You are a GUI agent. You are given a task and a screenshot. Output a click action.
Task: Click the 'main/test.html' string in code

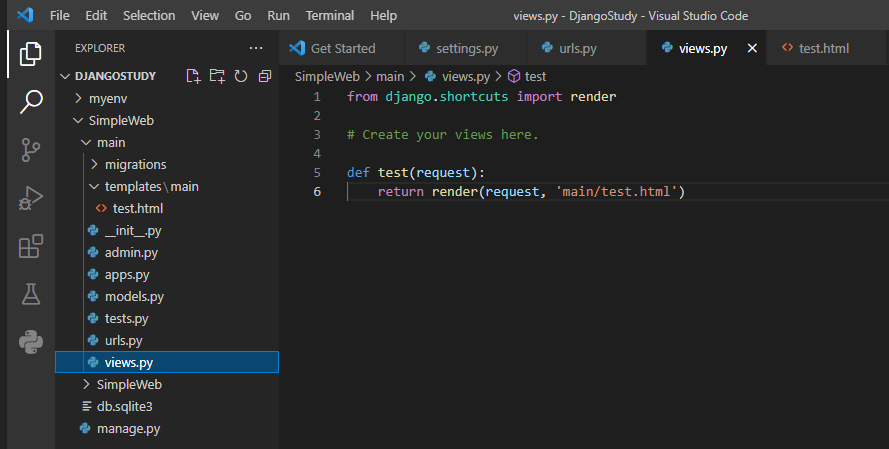[x=616, y=192]
